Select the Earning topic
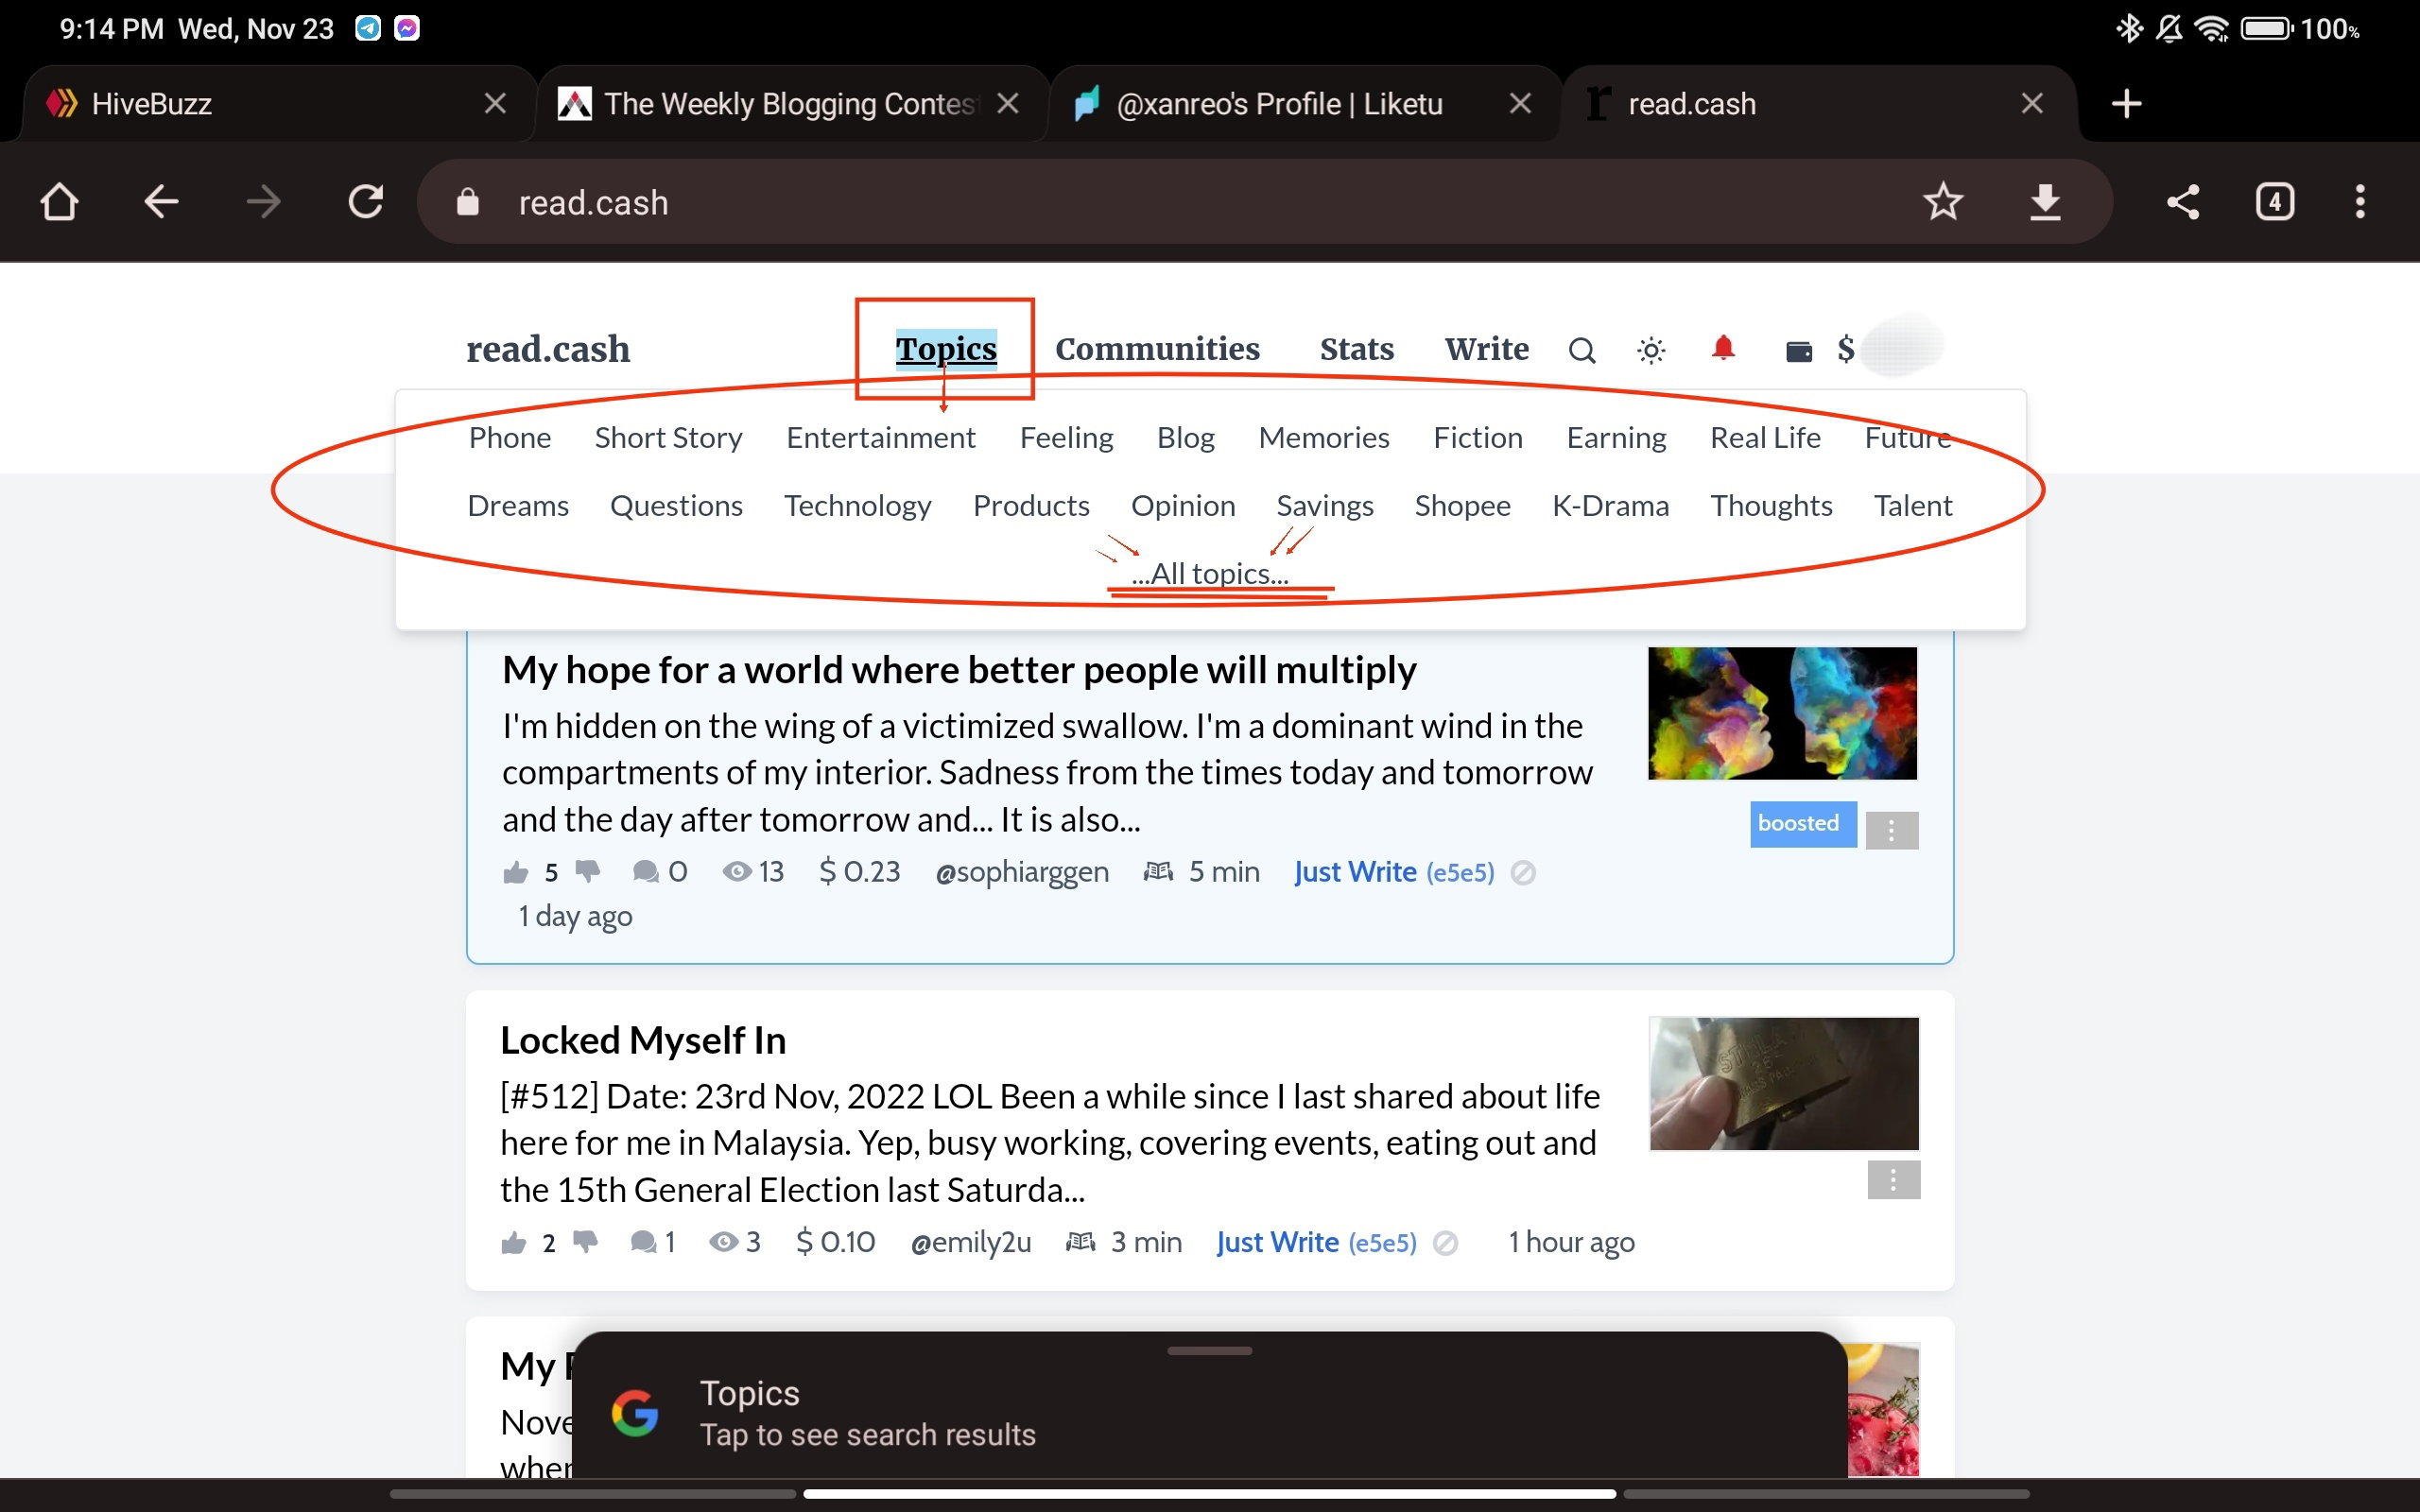The image size is (2420, 1512). tap(1616, 437)
